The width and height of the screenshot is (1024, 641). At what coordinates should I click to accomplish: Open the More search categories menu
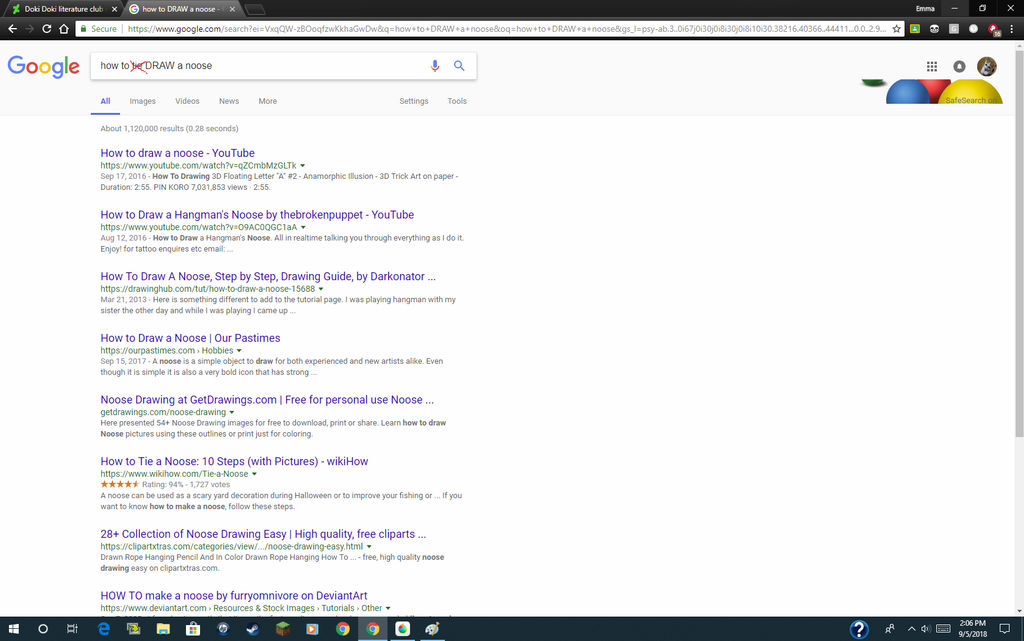click(x=267, y=101)
